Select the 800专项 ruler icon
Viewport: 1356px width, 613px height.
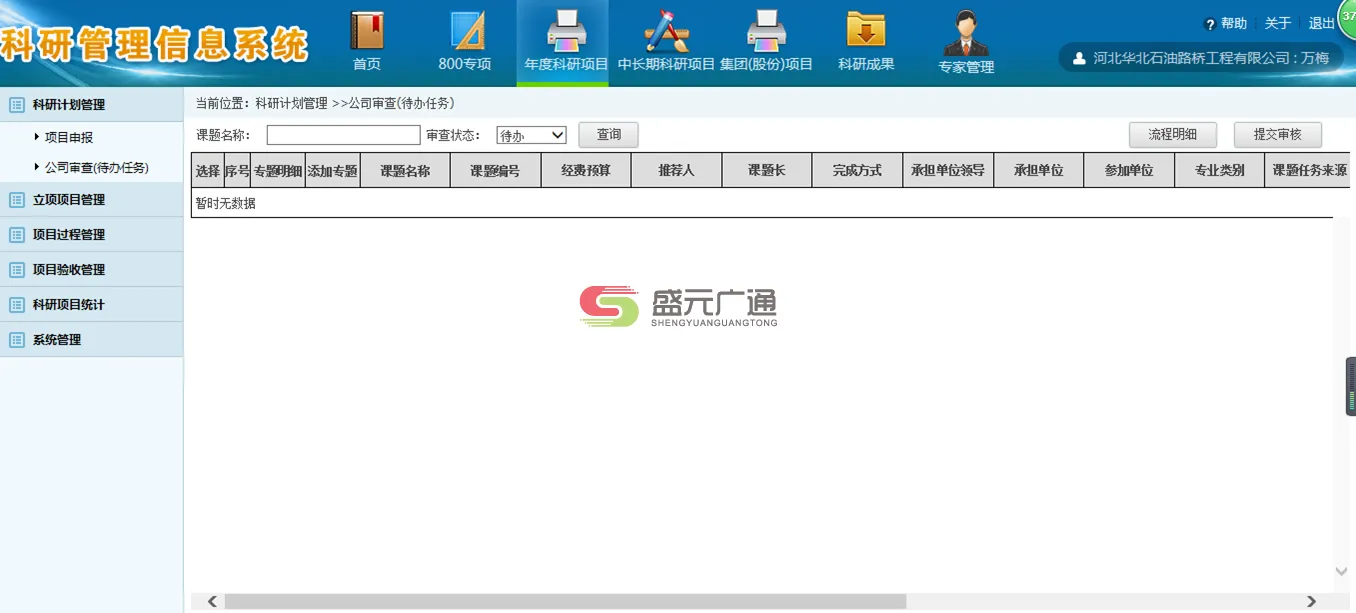click(465, 30)
